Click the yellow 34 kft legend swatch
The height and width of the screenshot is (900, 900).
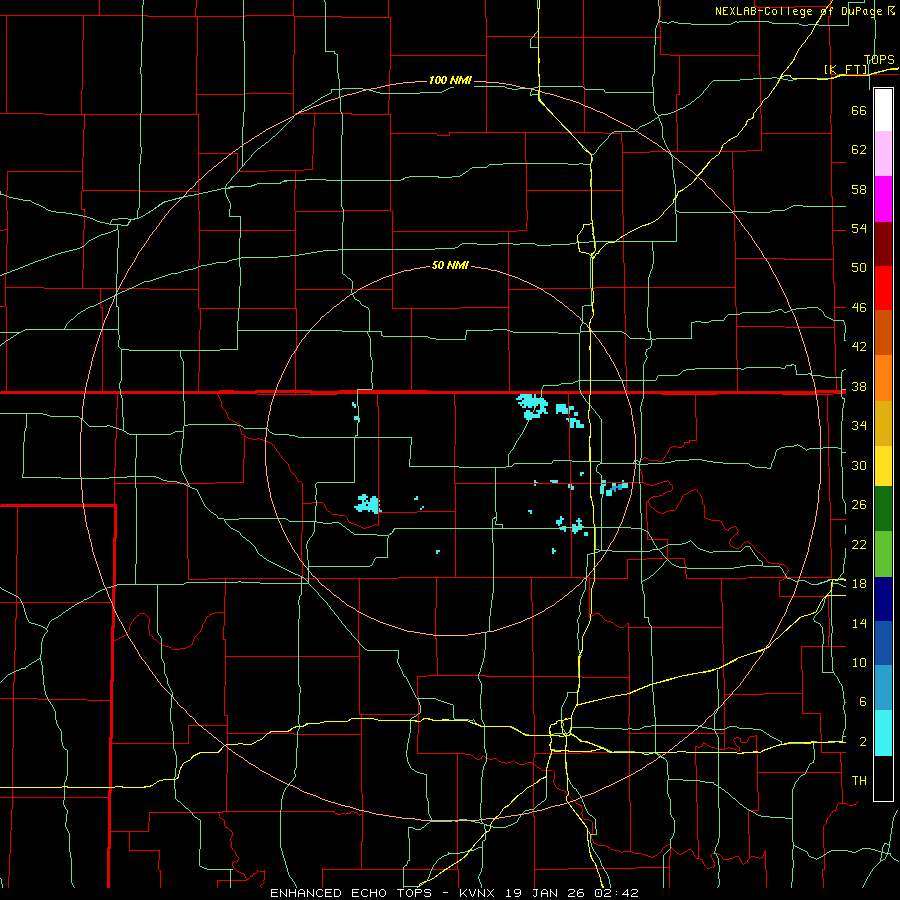point(883,466)
